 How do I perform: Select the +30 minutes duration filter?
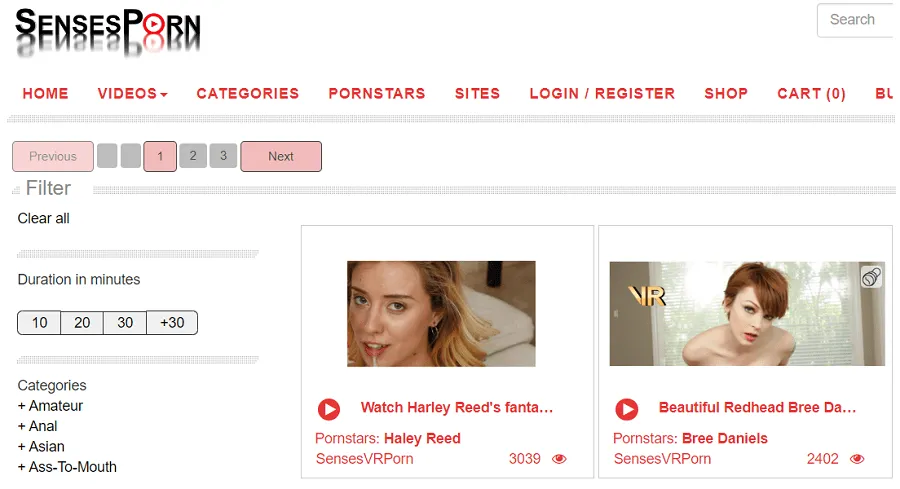coord(172,323)
